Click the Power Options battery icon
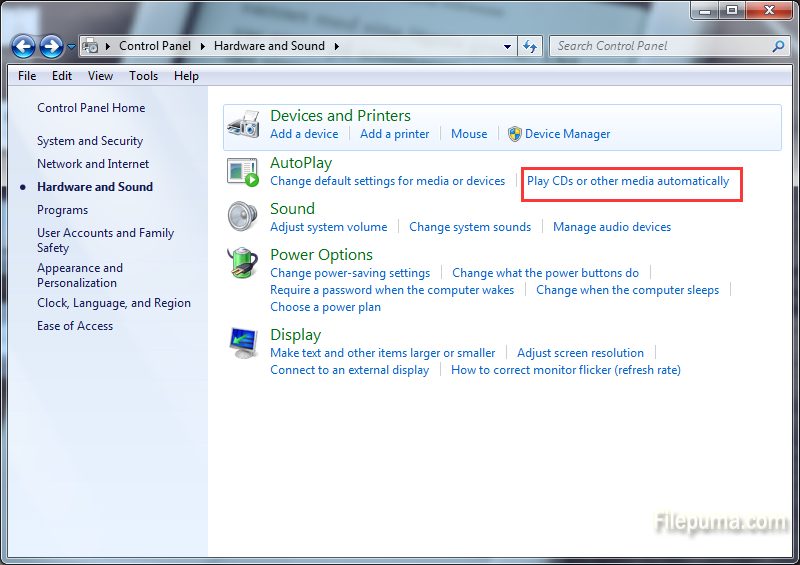Image resolution: width=800 pixels, height=565 pixels. pos(243,263)
